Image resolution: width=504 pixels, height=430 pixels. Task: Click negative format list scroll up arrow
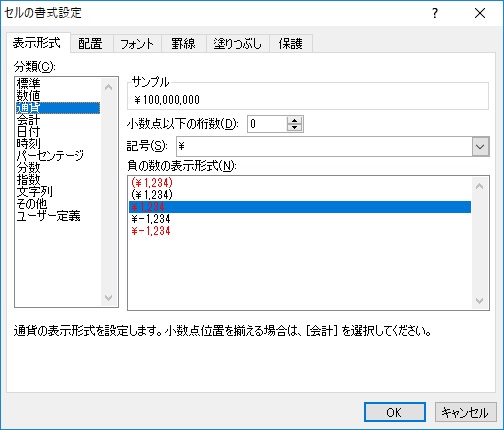click(x=480, y=186)
